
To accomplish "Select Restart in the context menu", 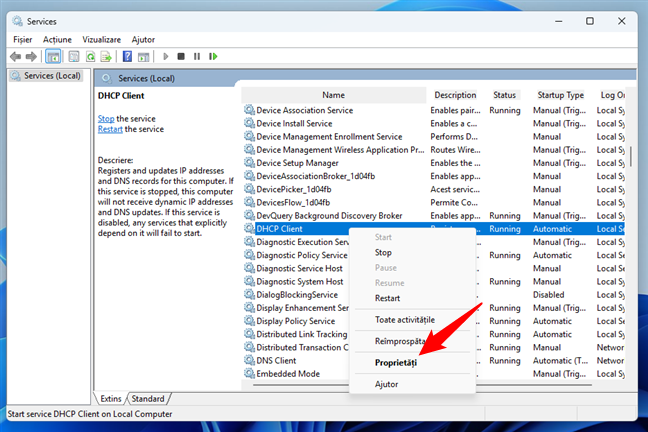I will coord(387,298).
